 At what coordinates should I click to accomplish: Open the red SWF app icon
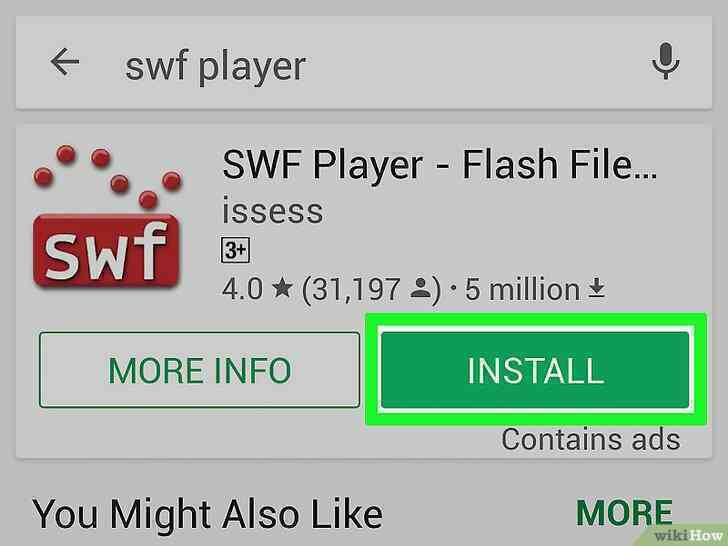point(107,215)
